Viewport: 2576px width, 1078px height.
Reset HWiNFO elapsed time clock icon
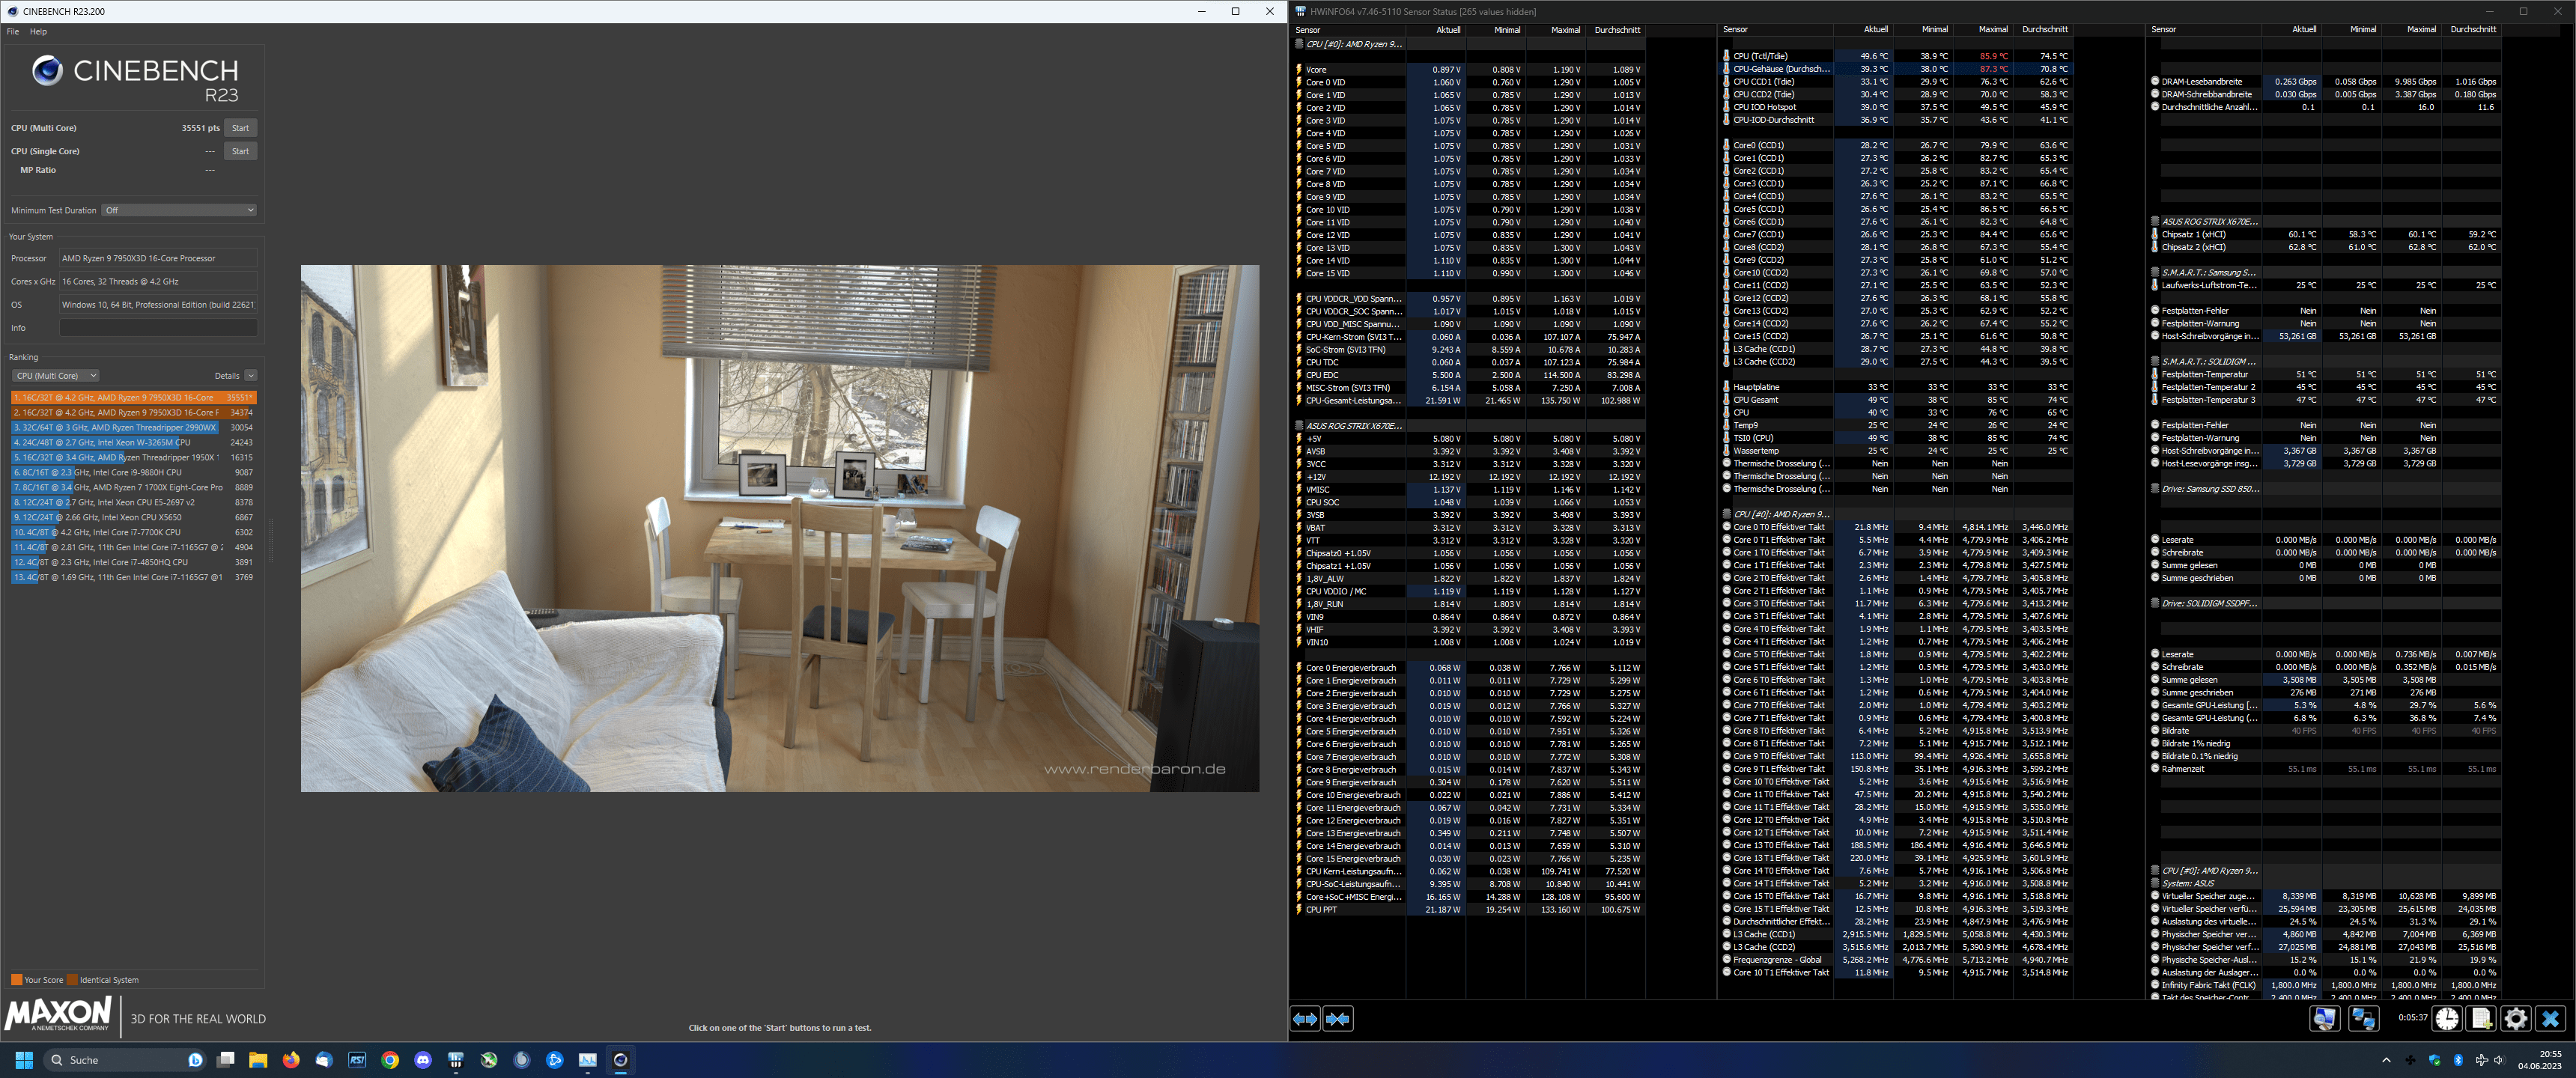(x=2447, y=1018)
